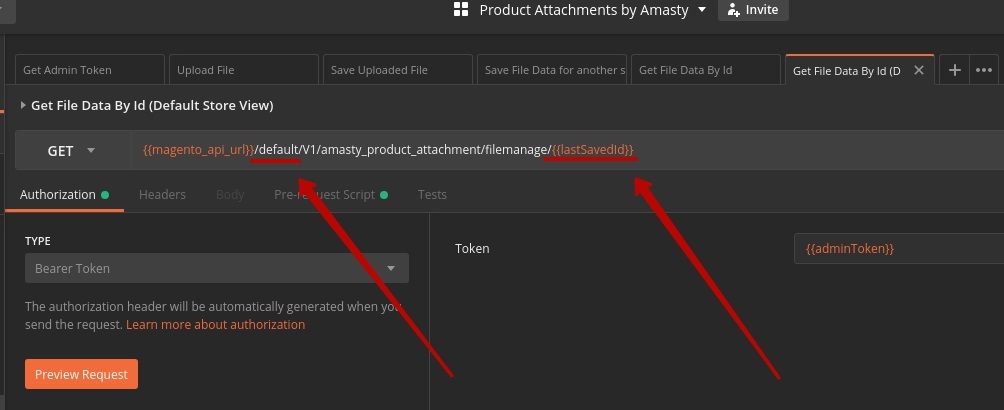Open a new request tab with plus icon
The height and width of the screenshot is (410, 1004).
pos(955,70)
